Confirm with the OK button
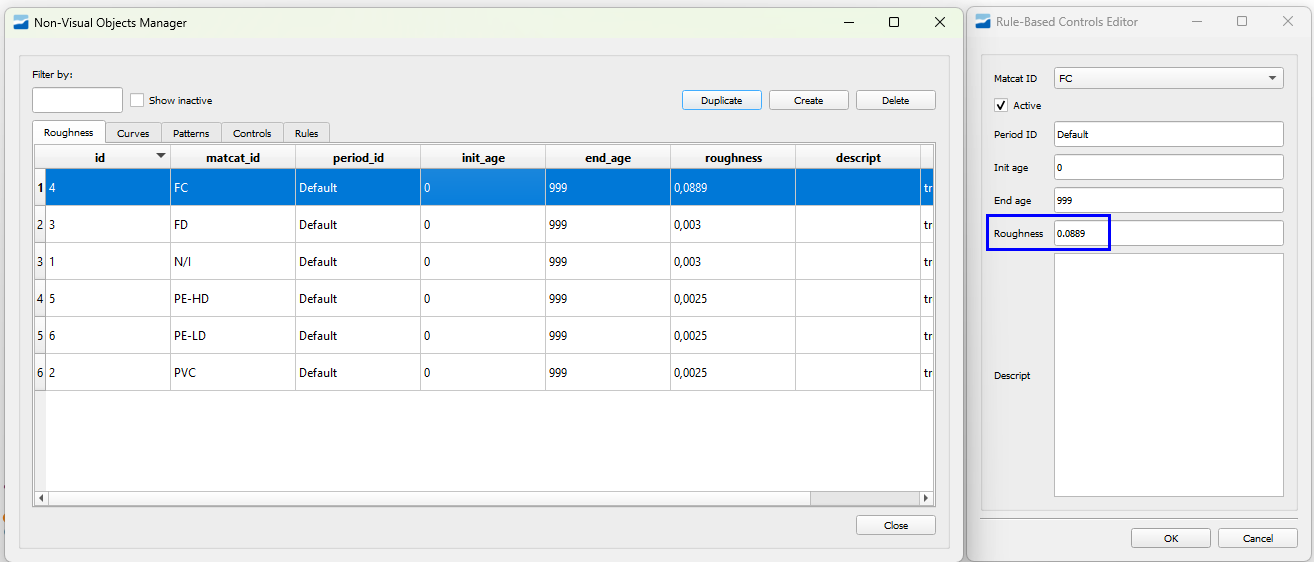This screenshot has width=1314, height=562. click(x=1170, y=538)
